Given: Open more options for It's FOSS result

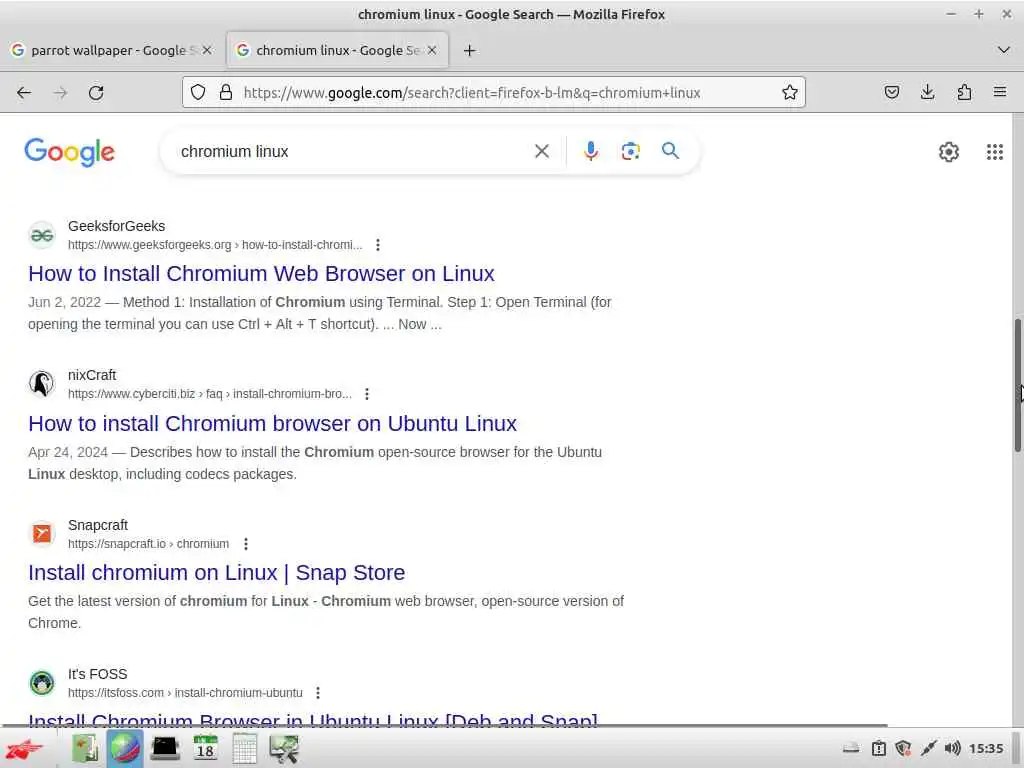Looking at the screenshot, I should point(317,693).
